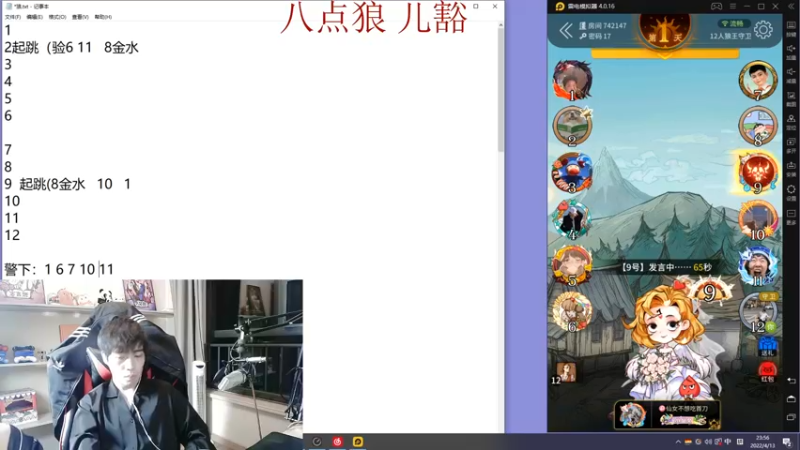Select player 5 avatar

pyautogui.click(x=572, y=265)
